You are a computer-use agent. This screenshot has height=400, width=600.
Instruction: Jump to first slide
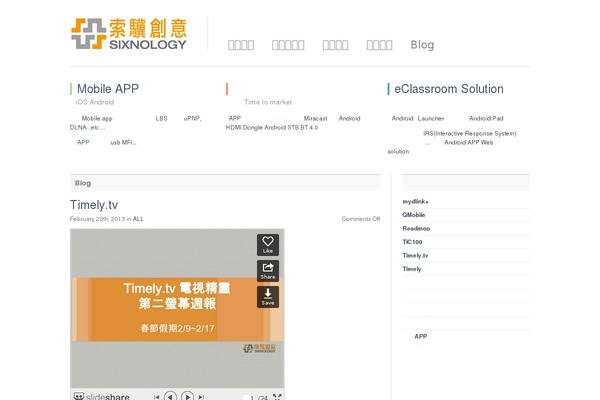tap(157, 397)
